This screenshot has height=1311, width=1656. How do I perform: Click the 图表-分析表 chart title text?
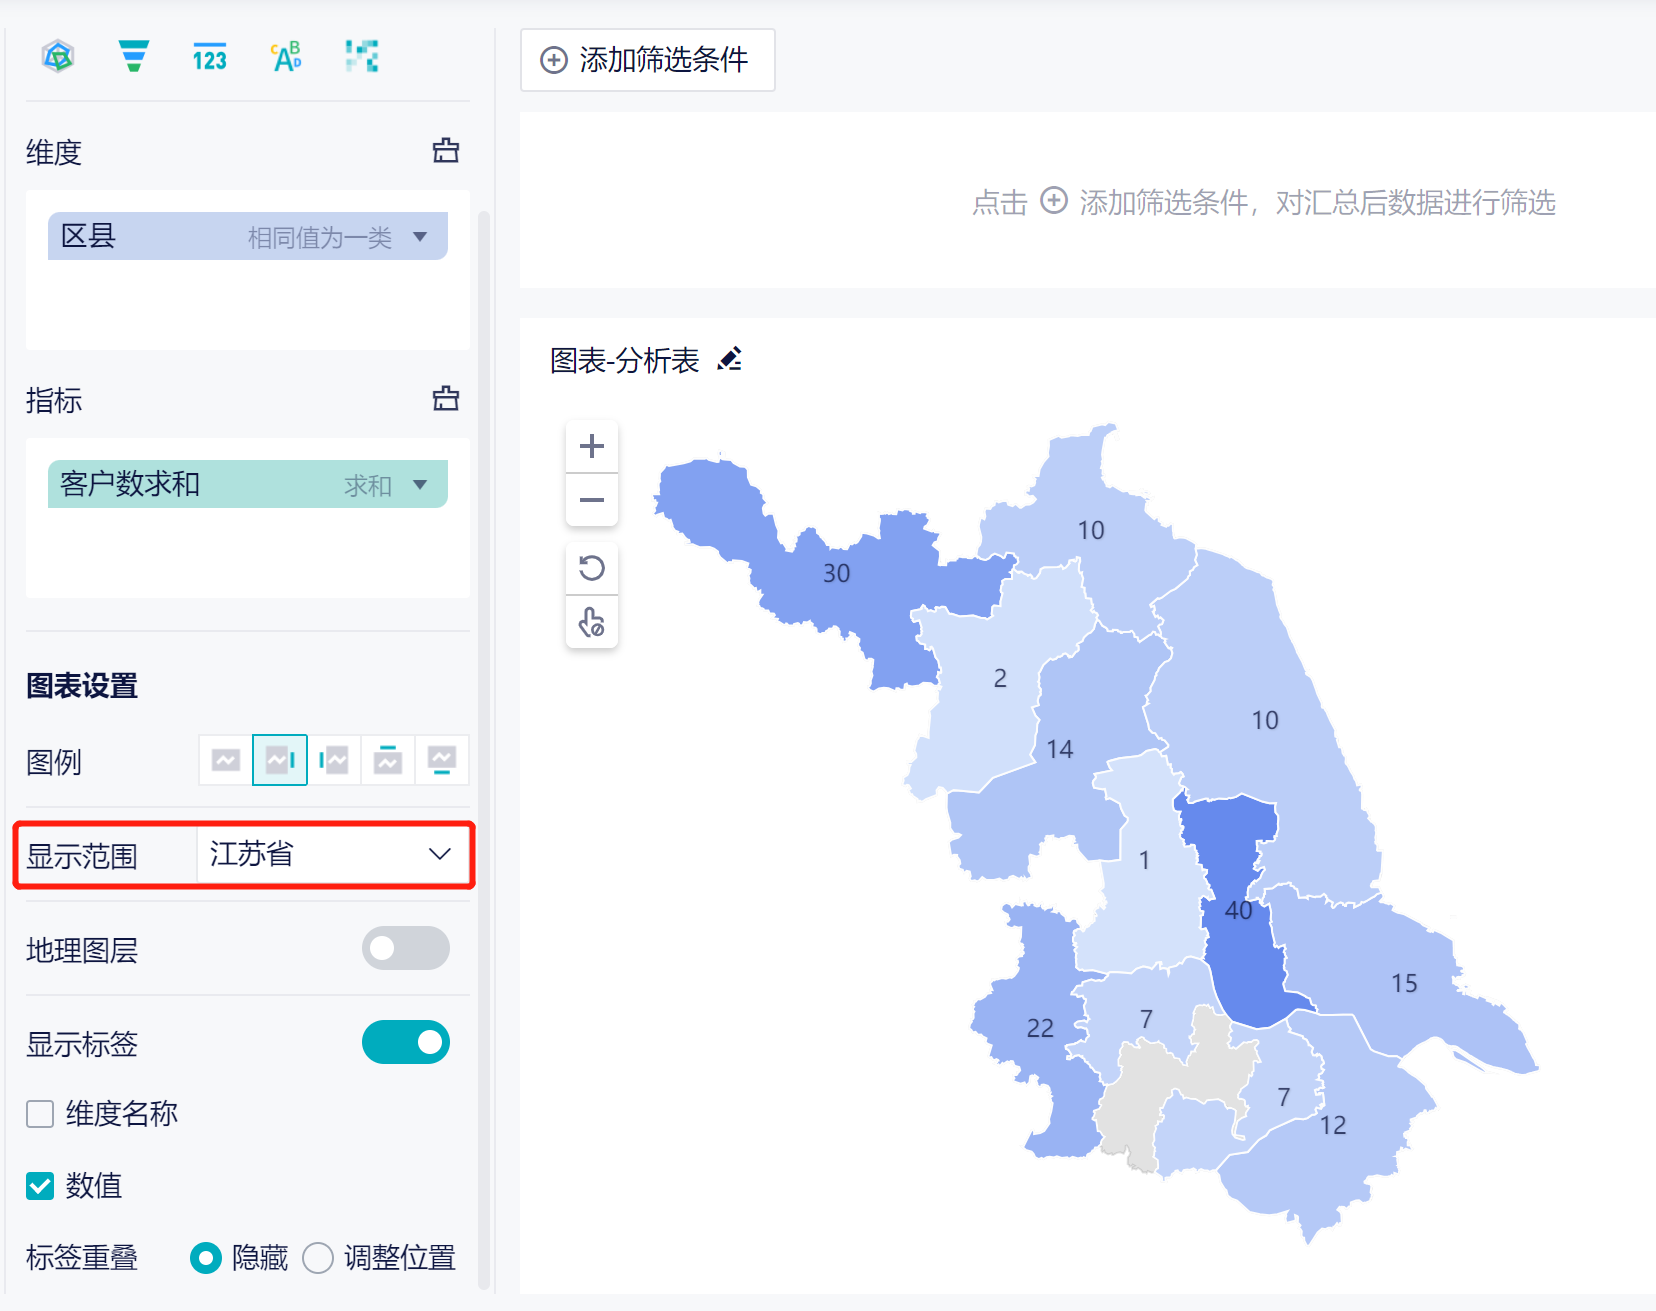point(625,360)
